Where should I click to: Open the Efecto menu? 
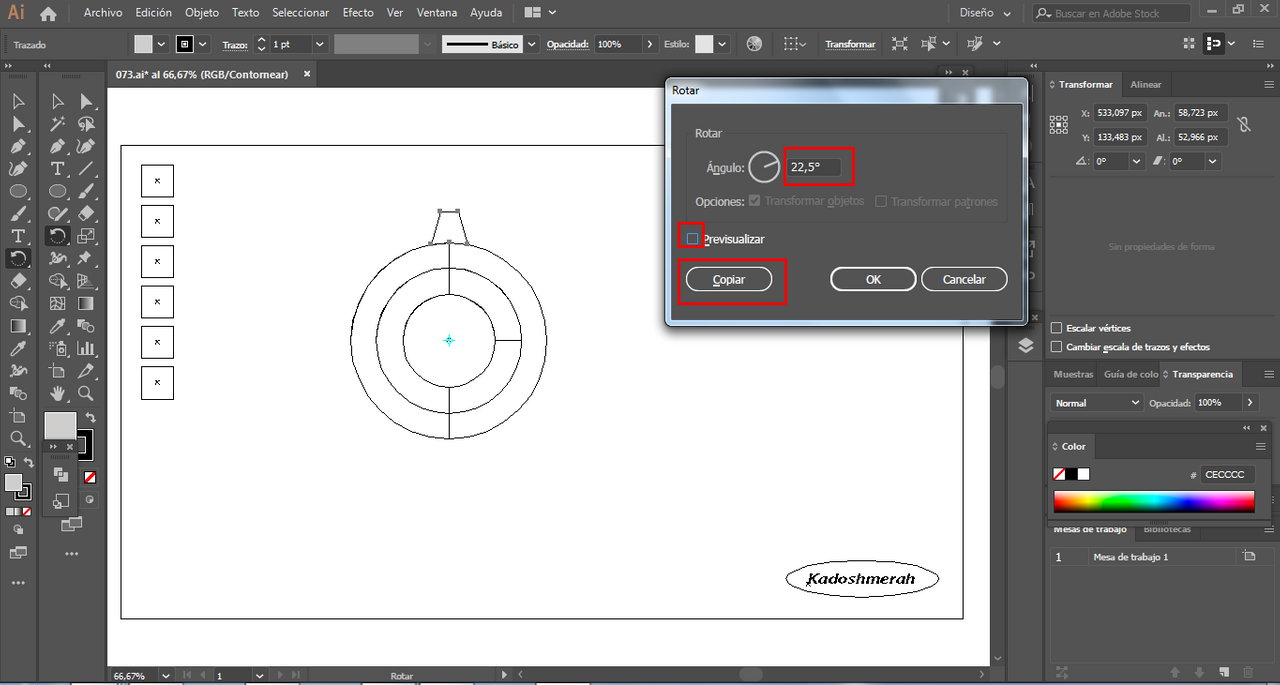pos(358,13)
